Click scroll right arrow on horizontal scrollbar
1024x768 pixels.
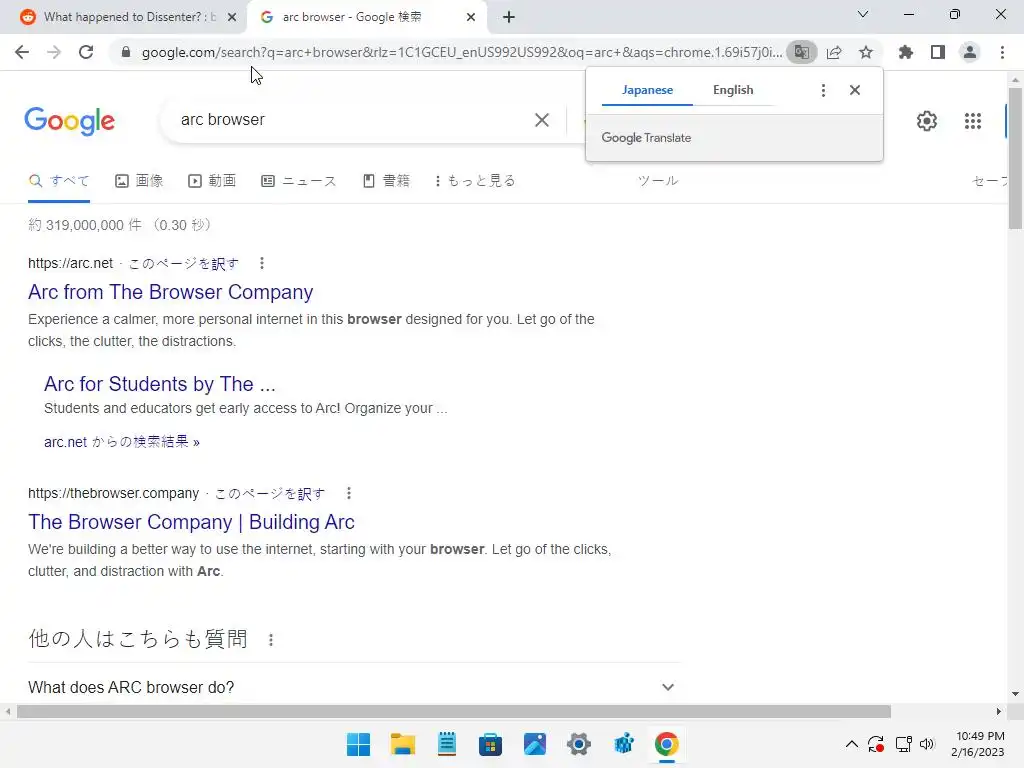coord(999,711)
